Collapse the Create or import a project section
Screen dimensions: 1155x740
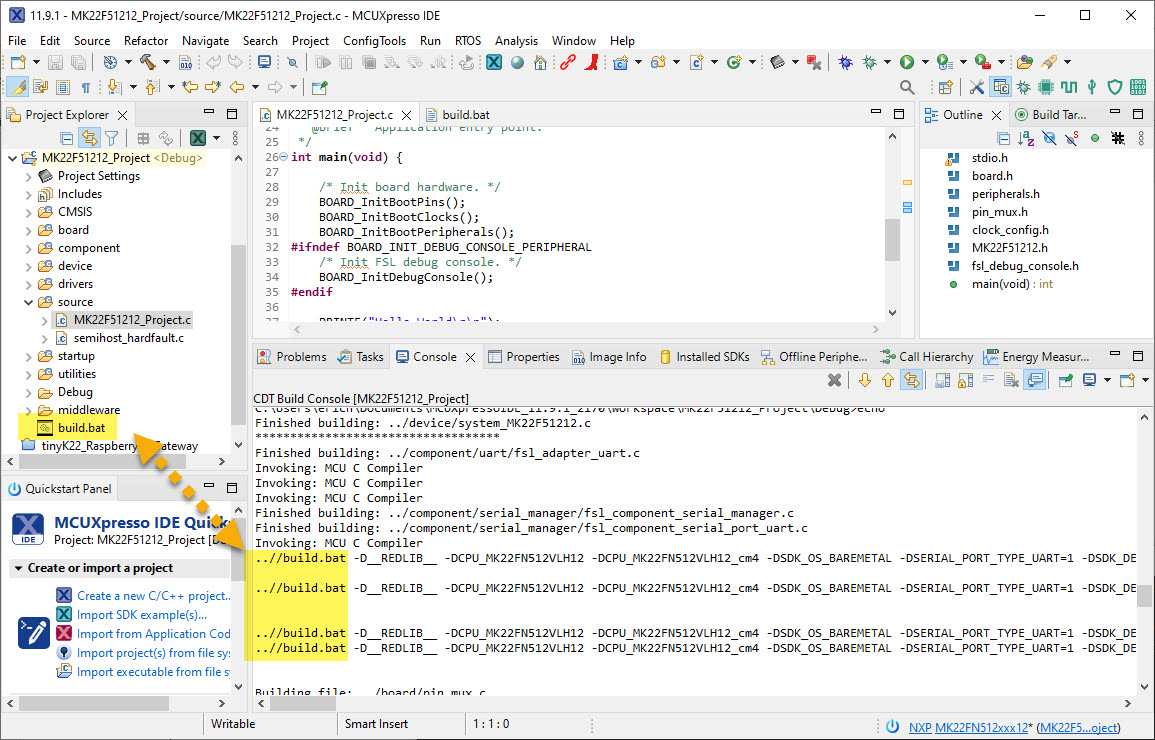[x=18, y=568]
